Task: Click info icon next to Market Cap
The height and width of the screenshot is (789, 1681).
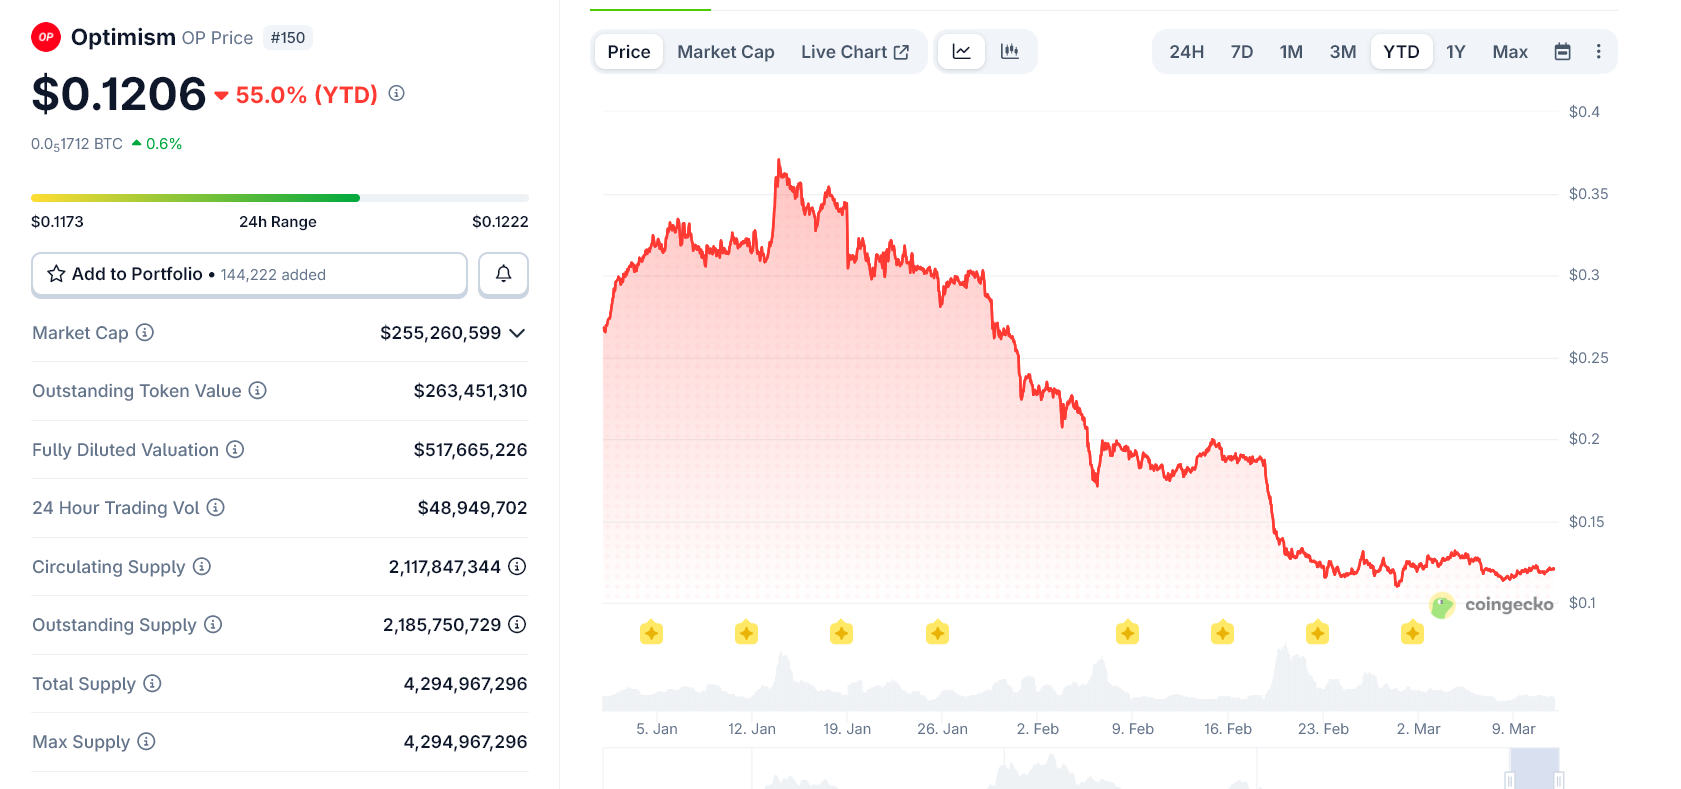Action: pyautogui.click(x=145, y=332)
